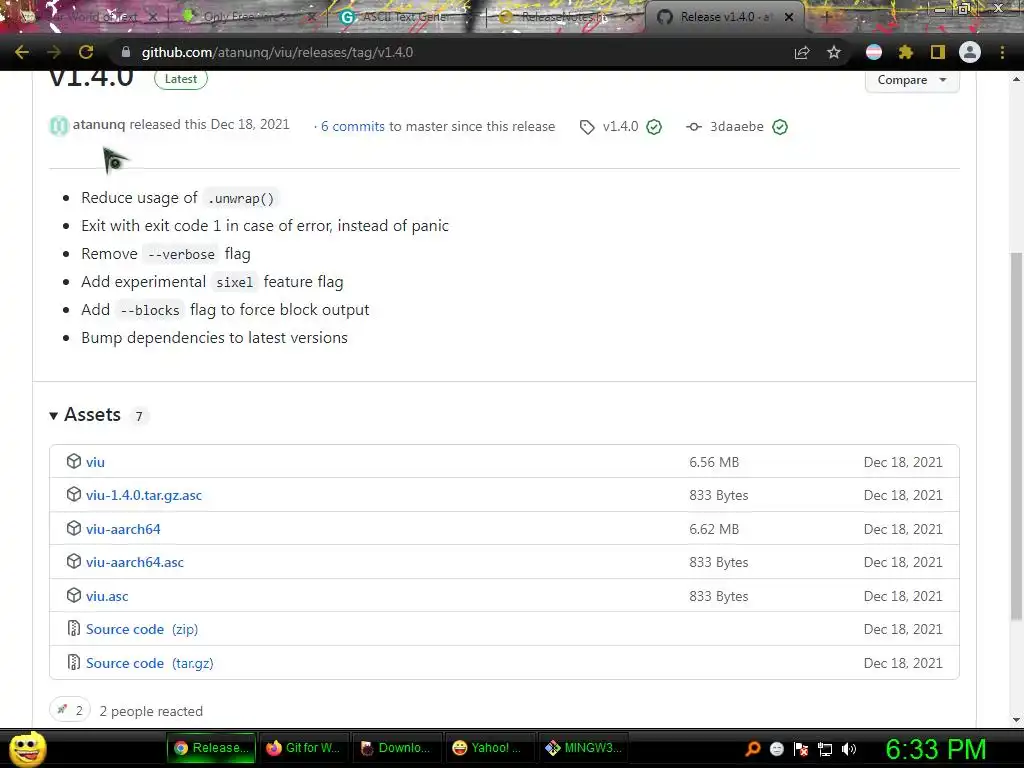Open commit 3daaebe link
Image resolution: width=1024 pixels, height=768 pixels.
click(737, 127)
